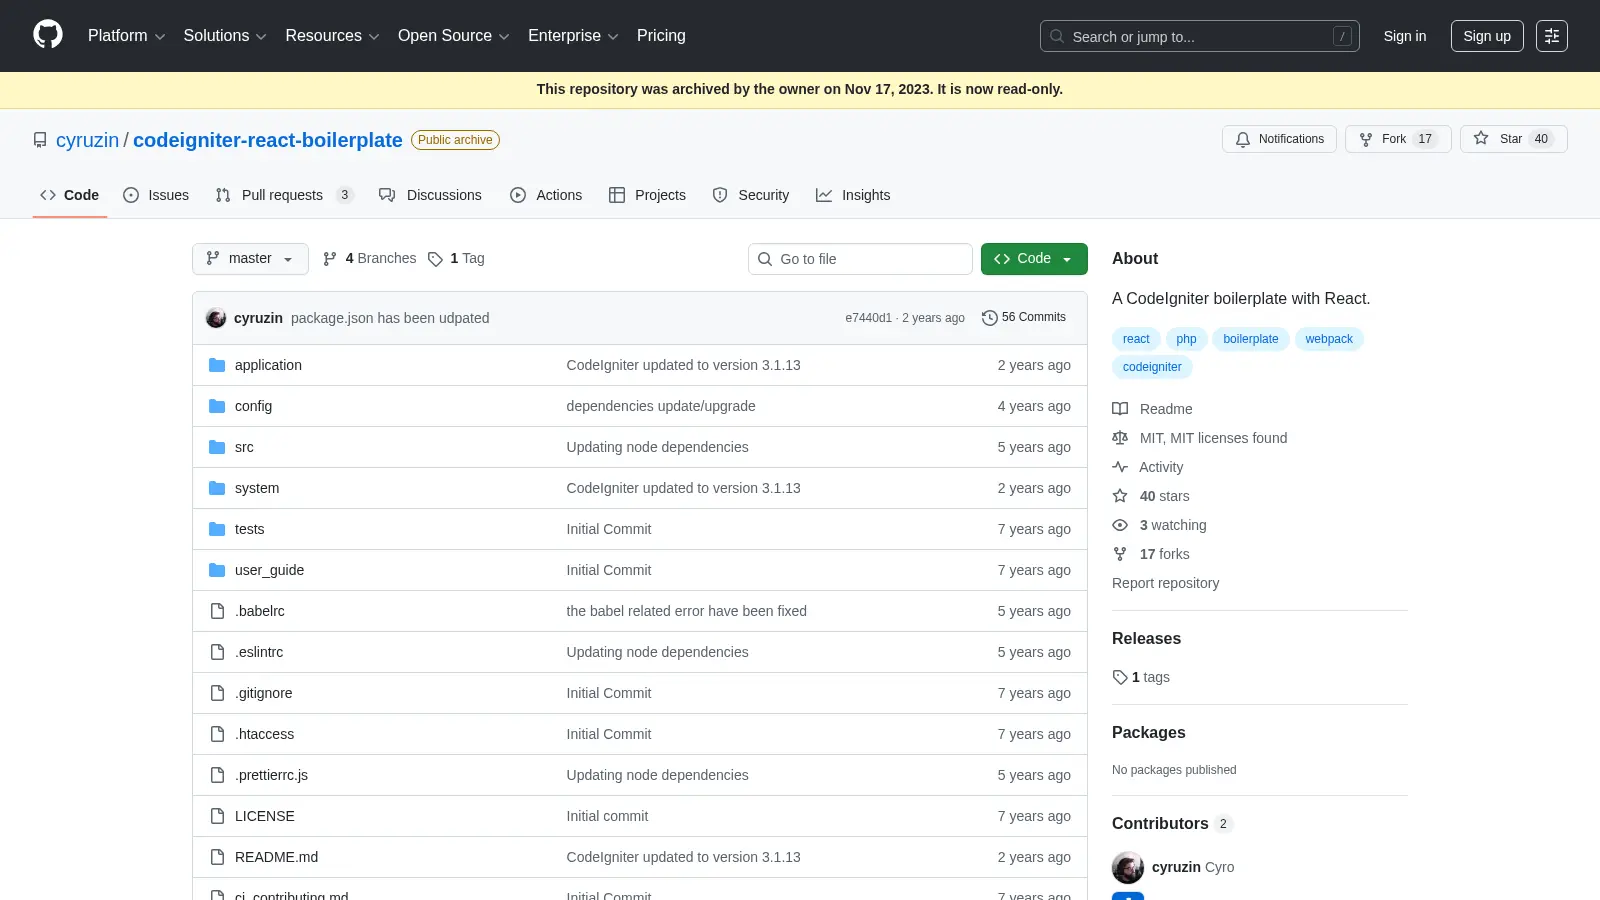Viewport: 1600px width, 900px height.
Task: Click the file icon next to LICENSE
Action: click(x=217, y=816)
